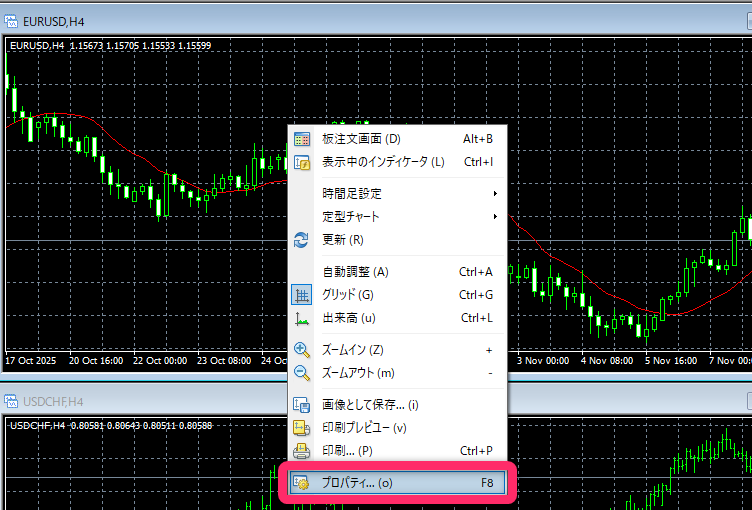
Task: Open the 板注文画面 depth of market icon
Action: click(302, 139)
